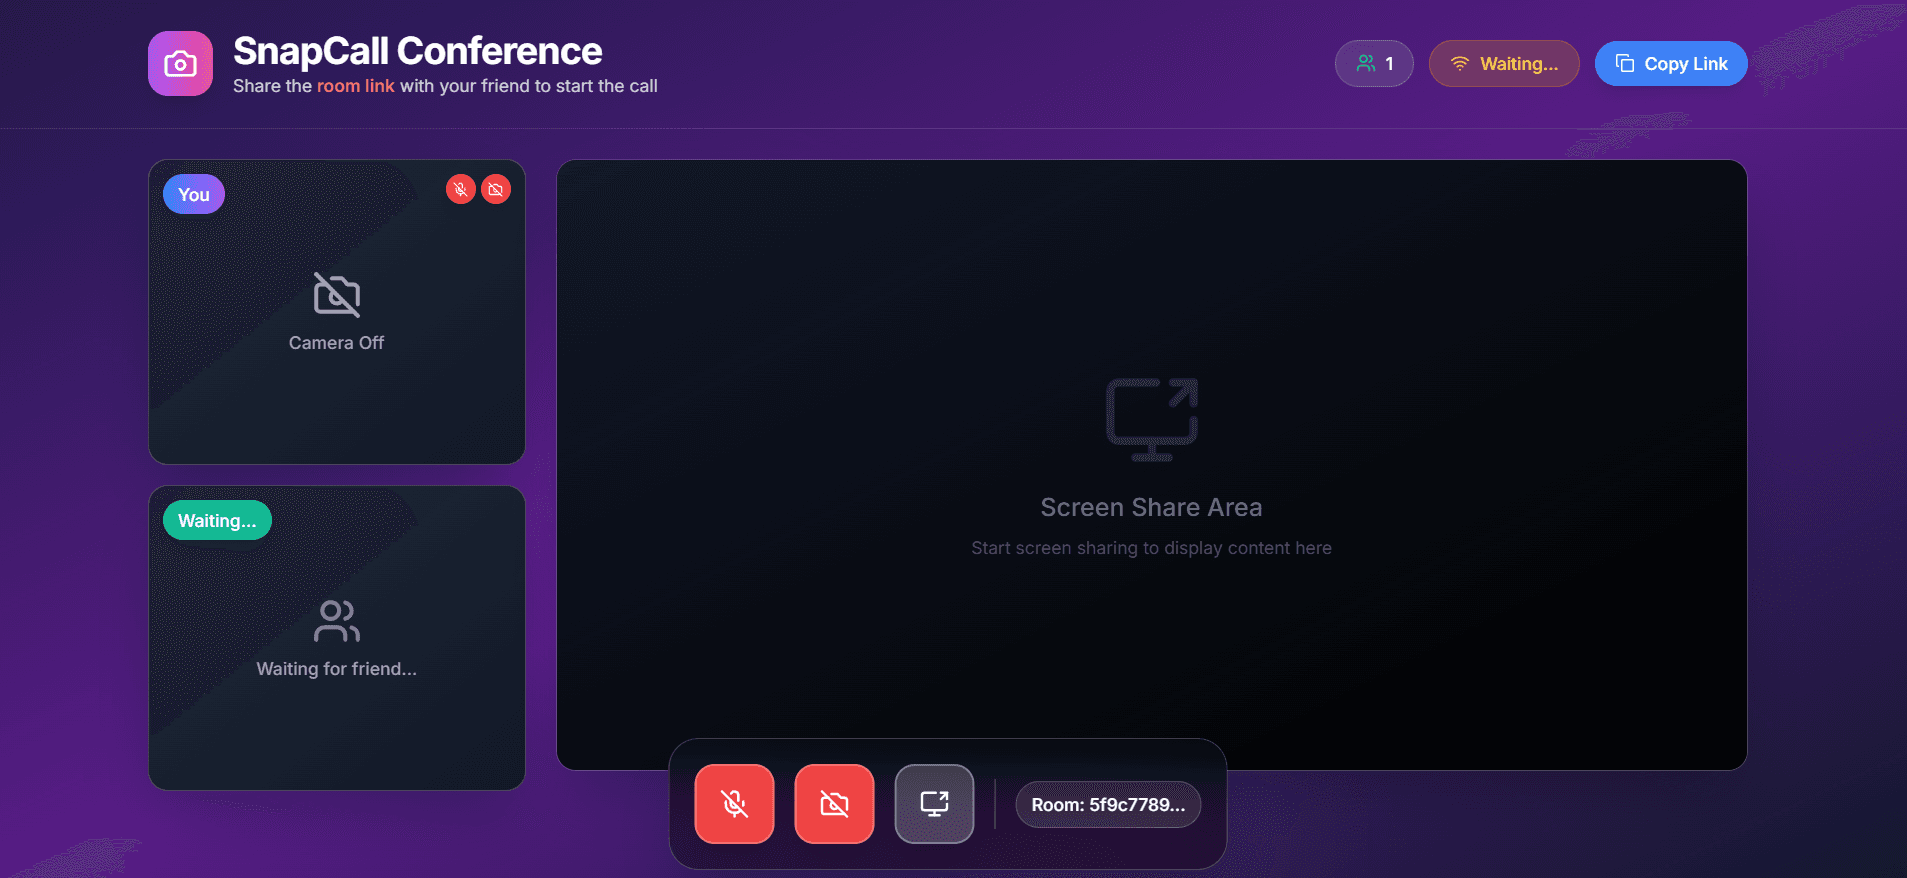Click the Waiting for friend people icon
This screenshot has height=878, width=1907.
click(337, 621)
